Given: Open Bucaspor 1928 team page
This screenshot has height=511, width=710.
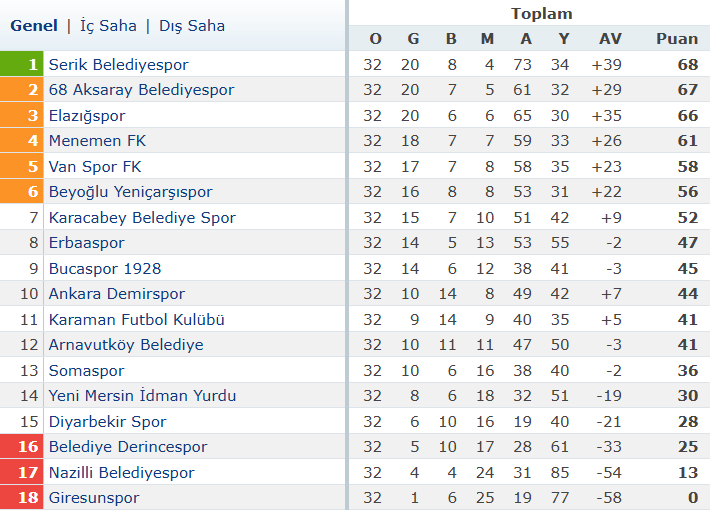Looking at the screenshot, I should pos(105,269).
